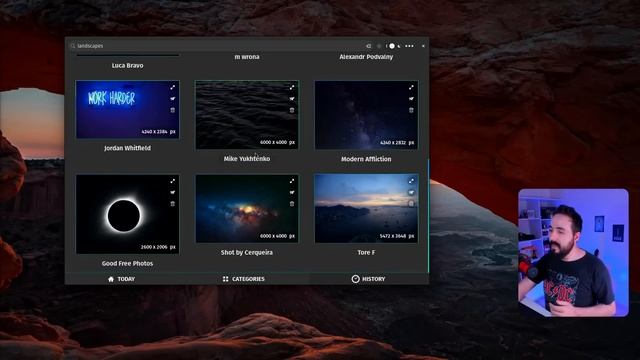Switch to the Categories tab
This screenshot has height=360, width=640.
(244, 279)
